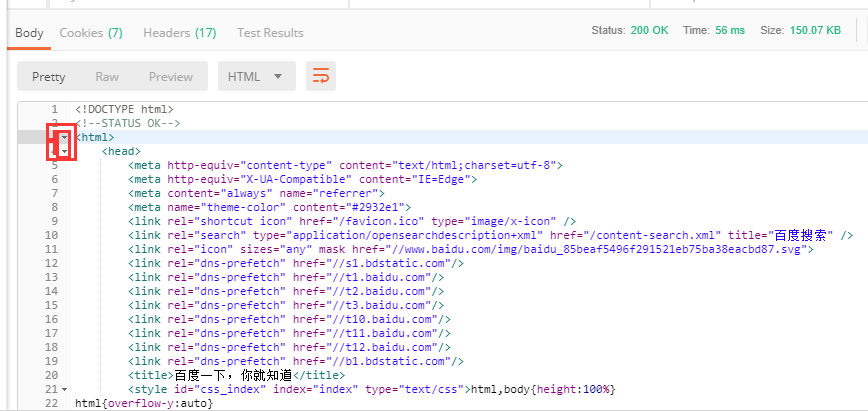Switch to the Body tab
Viewport: 868px width, 411px height.
pyautogui.click(x=29, y=33)
